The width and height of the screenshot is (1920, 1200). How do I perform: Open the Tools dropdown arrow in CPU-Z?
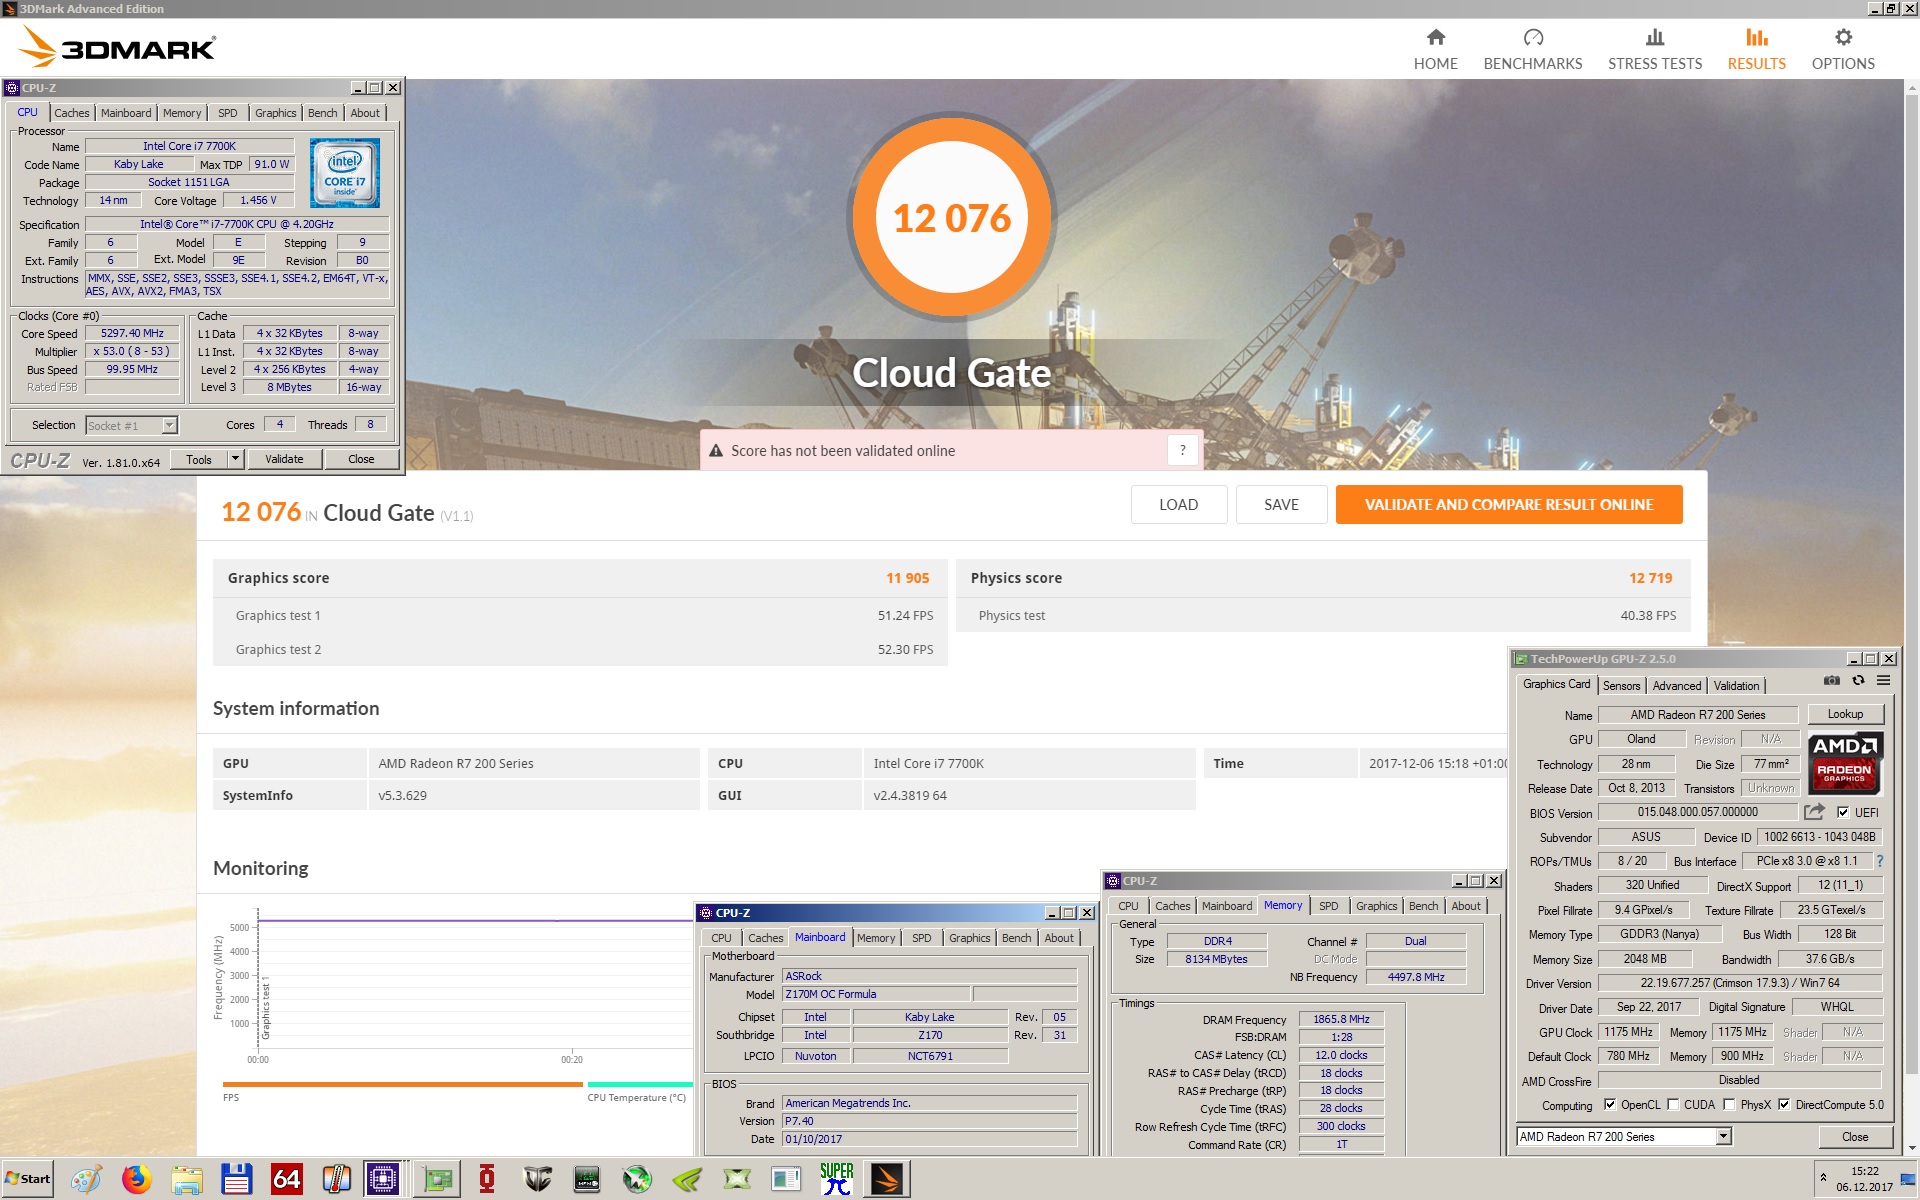pos(235,459)
